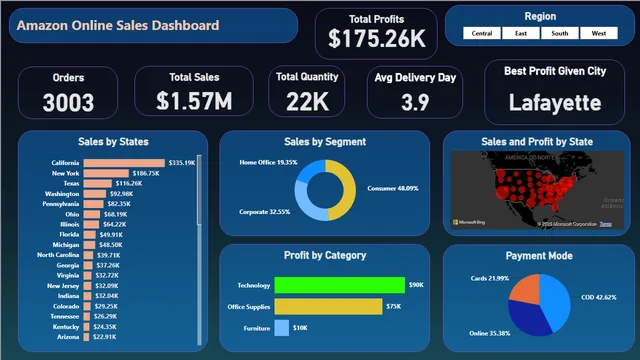Image resolution: width=640 pixels, height=360 pixels.
Task: Click the Virginia state label
Action: pos(68,276)
